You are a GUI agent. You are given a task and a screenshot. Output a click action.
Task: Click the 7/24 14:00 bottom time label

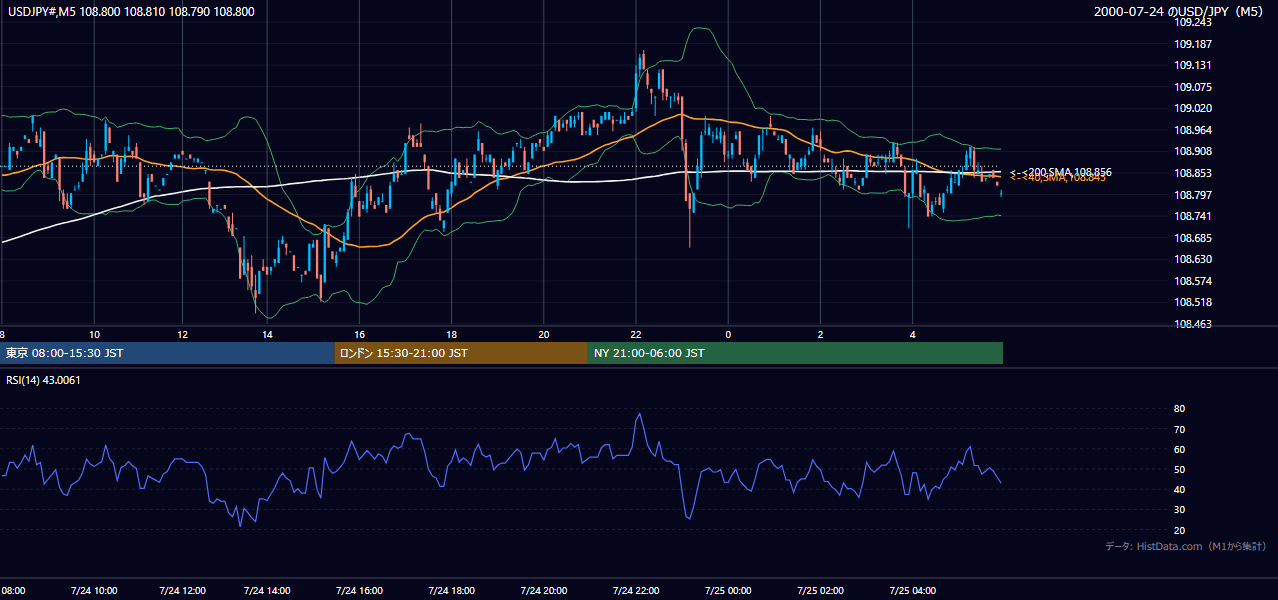pos(267,591)
